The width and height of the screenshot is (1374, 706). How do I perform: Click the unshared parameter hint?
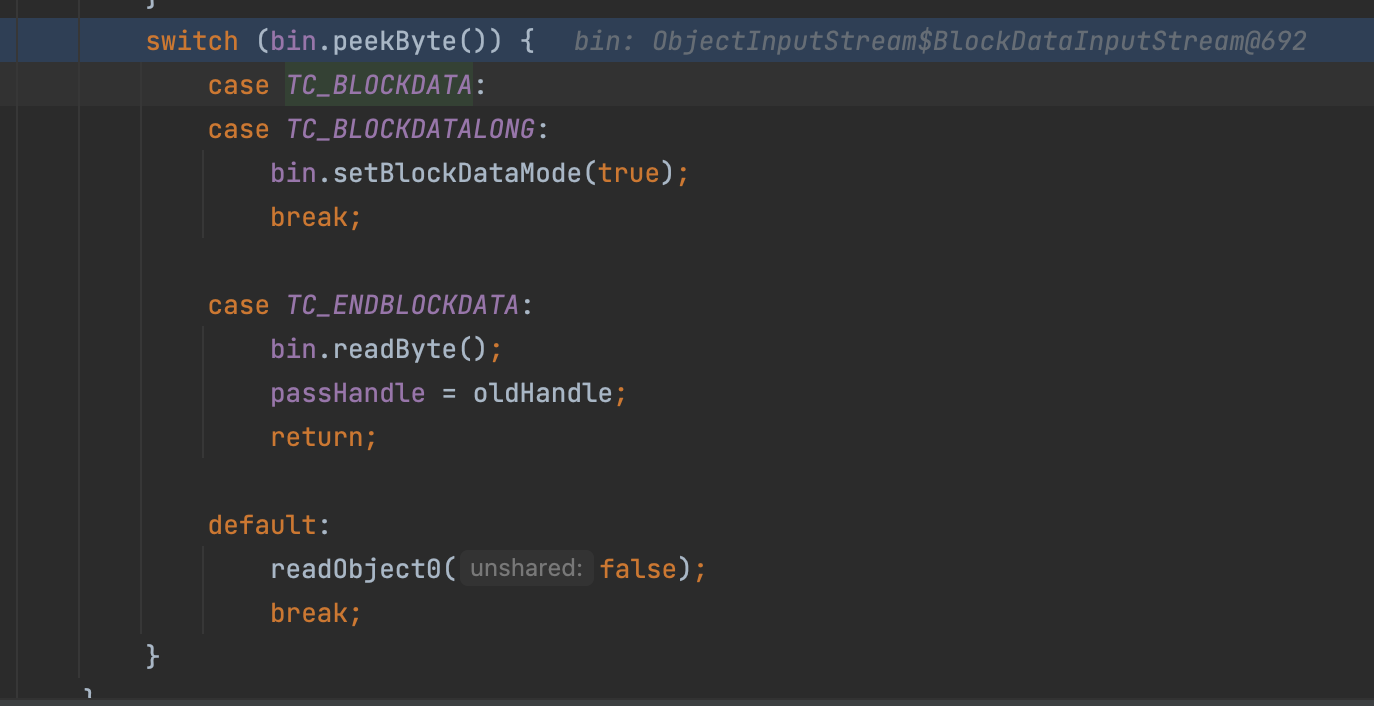[526, 569]
